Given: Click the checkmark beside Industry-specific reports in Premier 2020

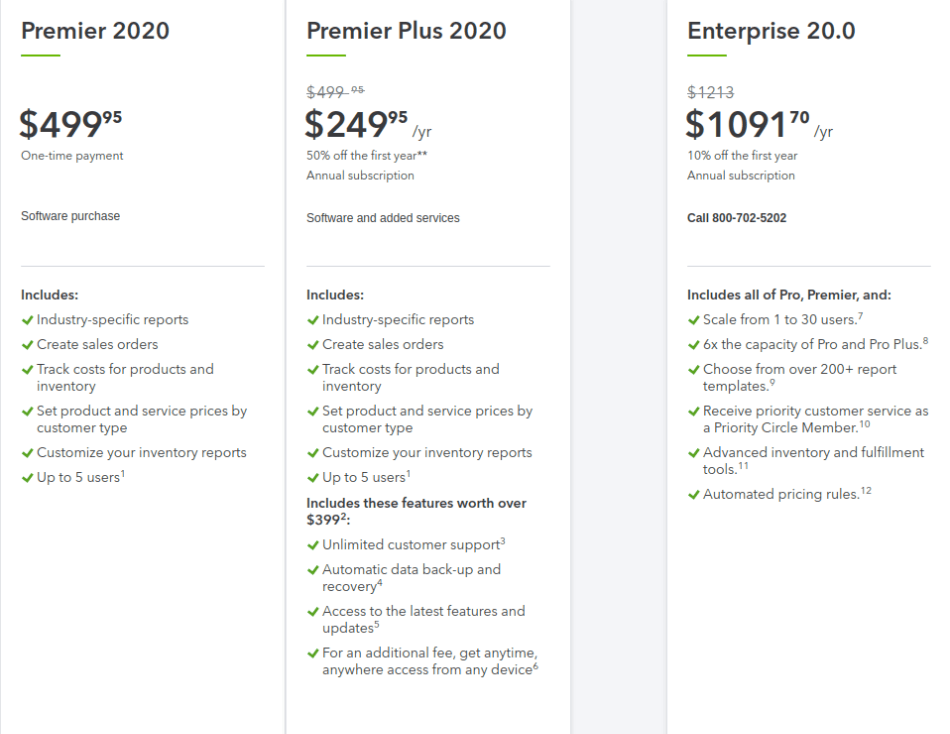Looking at the screenshot, I should tap(27, 320).
